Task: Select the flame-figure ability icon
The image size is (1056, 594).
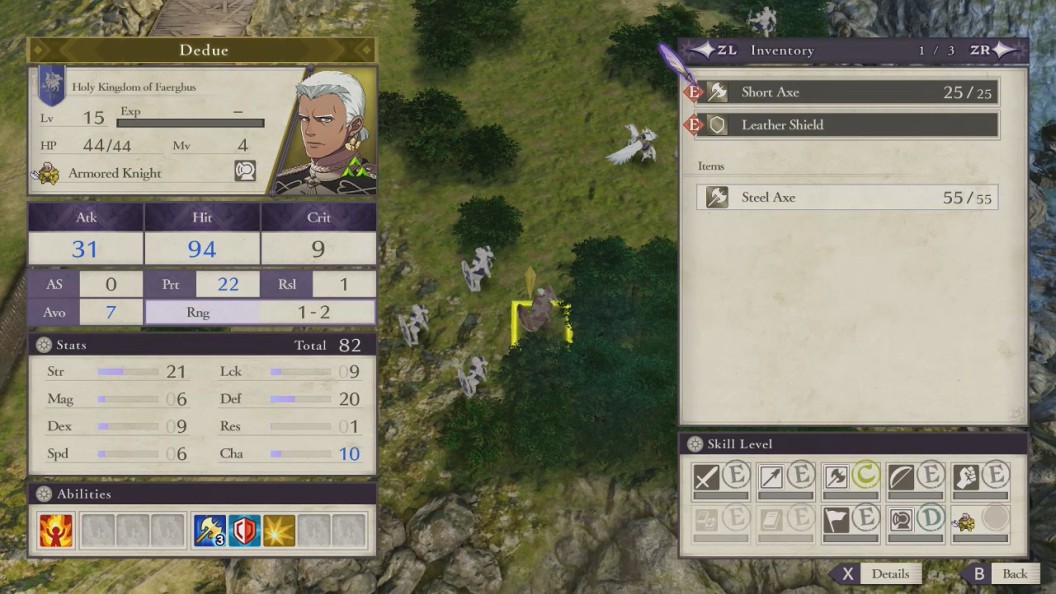Action: point(56,530)
